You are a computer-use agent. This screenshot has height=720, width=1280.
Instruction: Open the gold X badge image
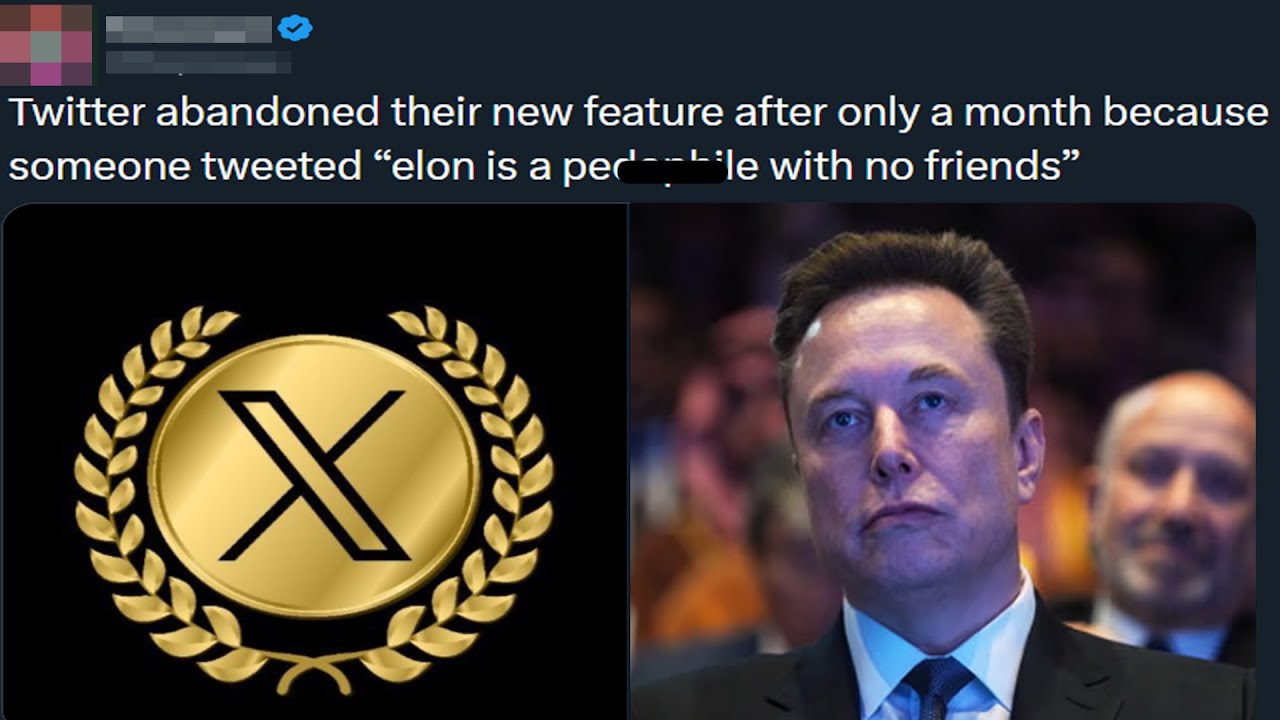pyautogui.click(x=315, y=461)
